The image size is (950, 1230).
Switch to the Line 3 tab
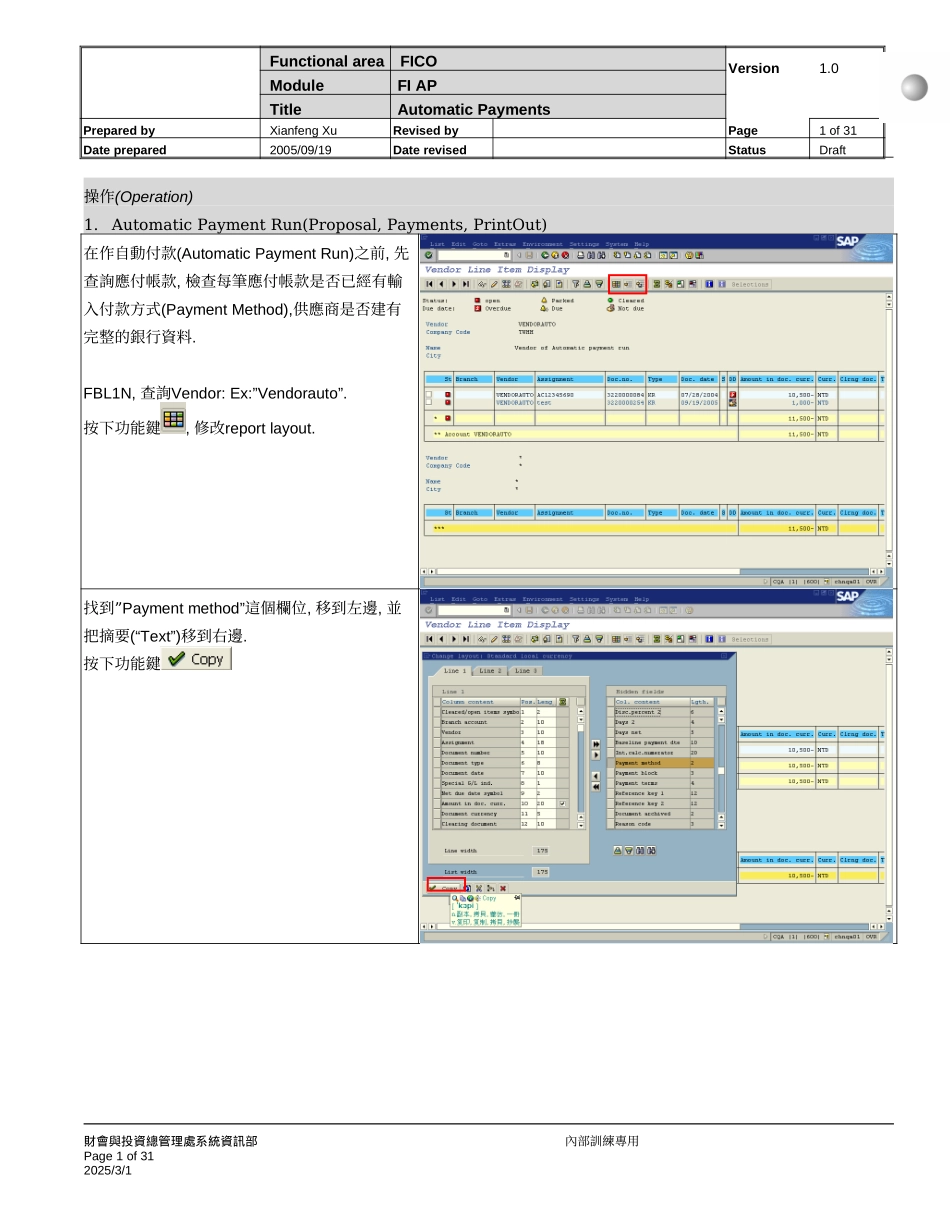[x=525, y=671]
